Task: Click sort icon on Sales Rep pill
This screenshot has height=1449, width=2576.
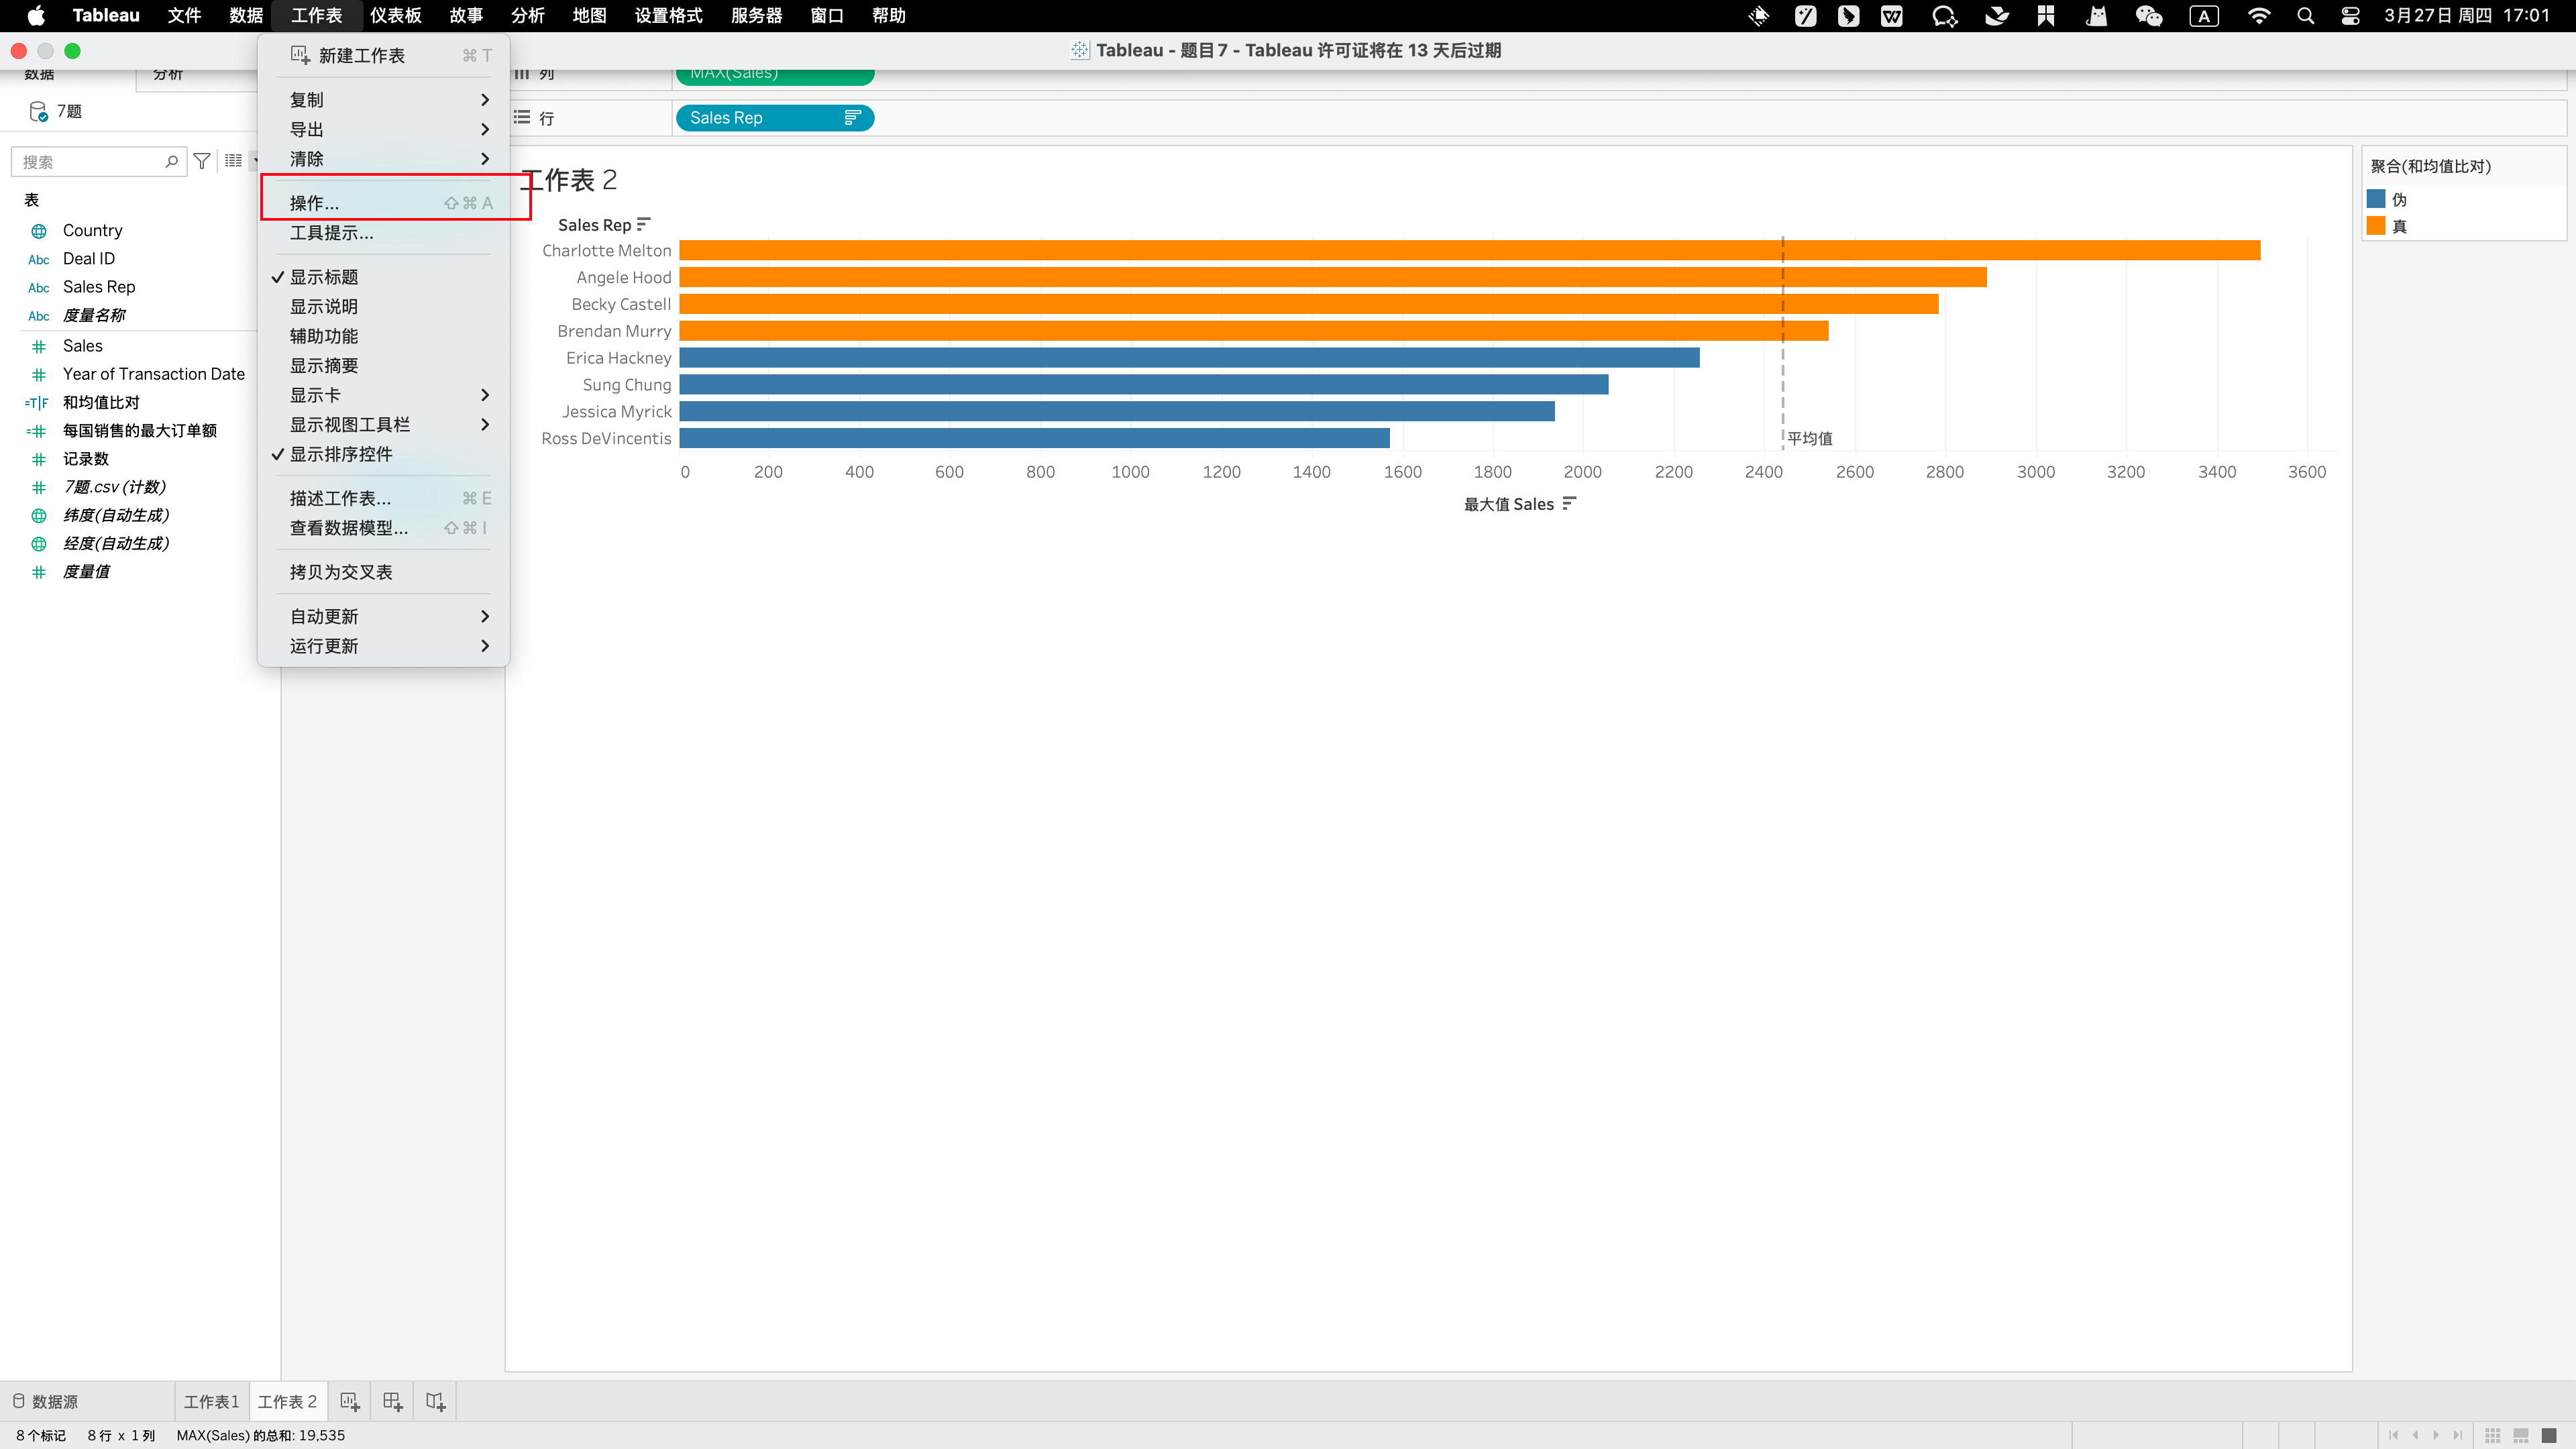Action: coord(852,118)
